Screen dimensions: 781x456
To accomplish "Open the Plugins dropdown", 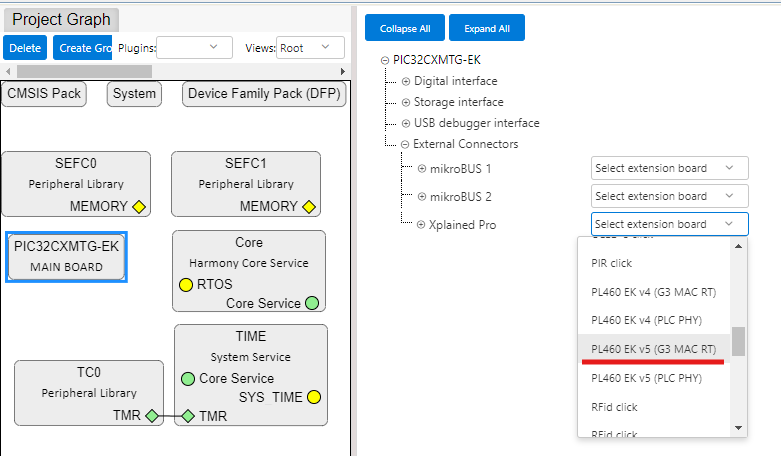I will point(194,47).
